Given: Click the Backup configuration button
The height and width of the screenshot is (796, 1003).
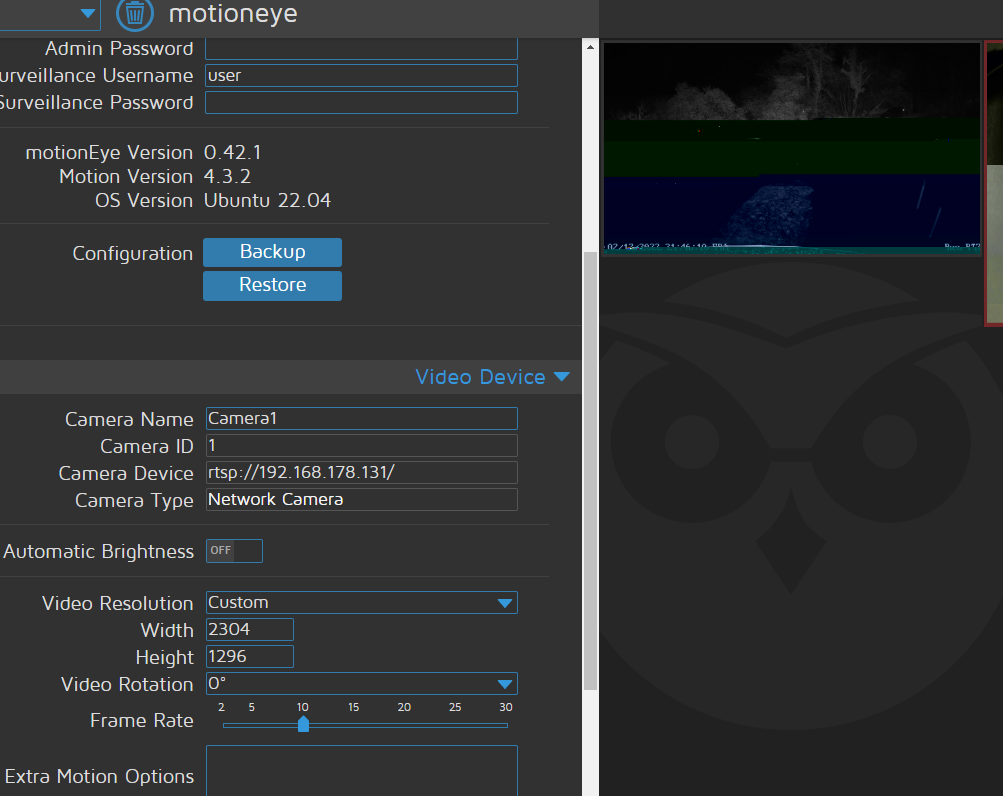Looking at the screenshot, I should pyautogui.click(x=272, y=252).
